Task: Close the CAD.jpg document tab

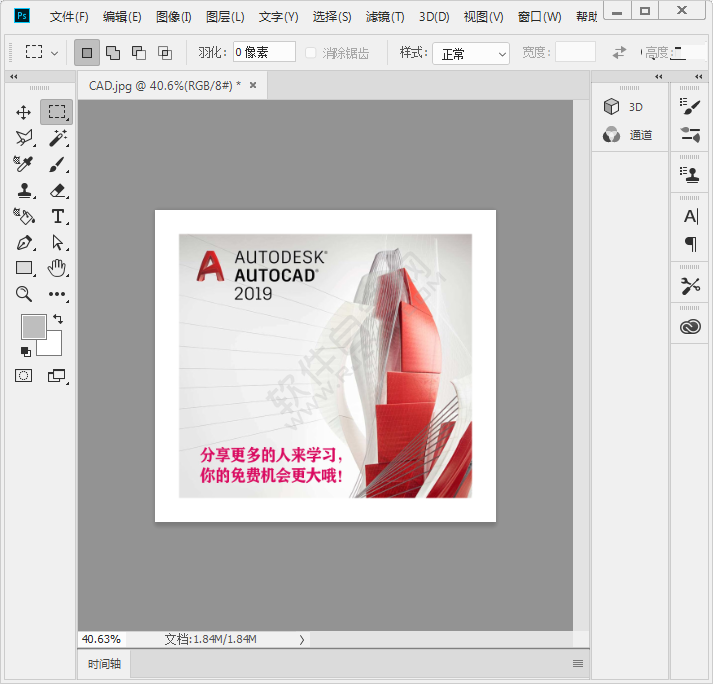Action: [253, 85]
